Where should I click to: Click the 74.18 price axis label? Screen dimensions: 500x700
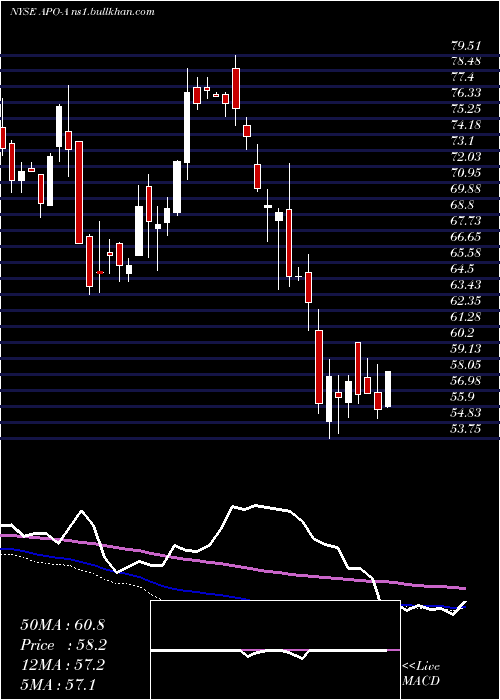(x=465, y=125)
